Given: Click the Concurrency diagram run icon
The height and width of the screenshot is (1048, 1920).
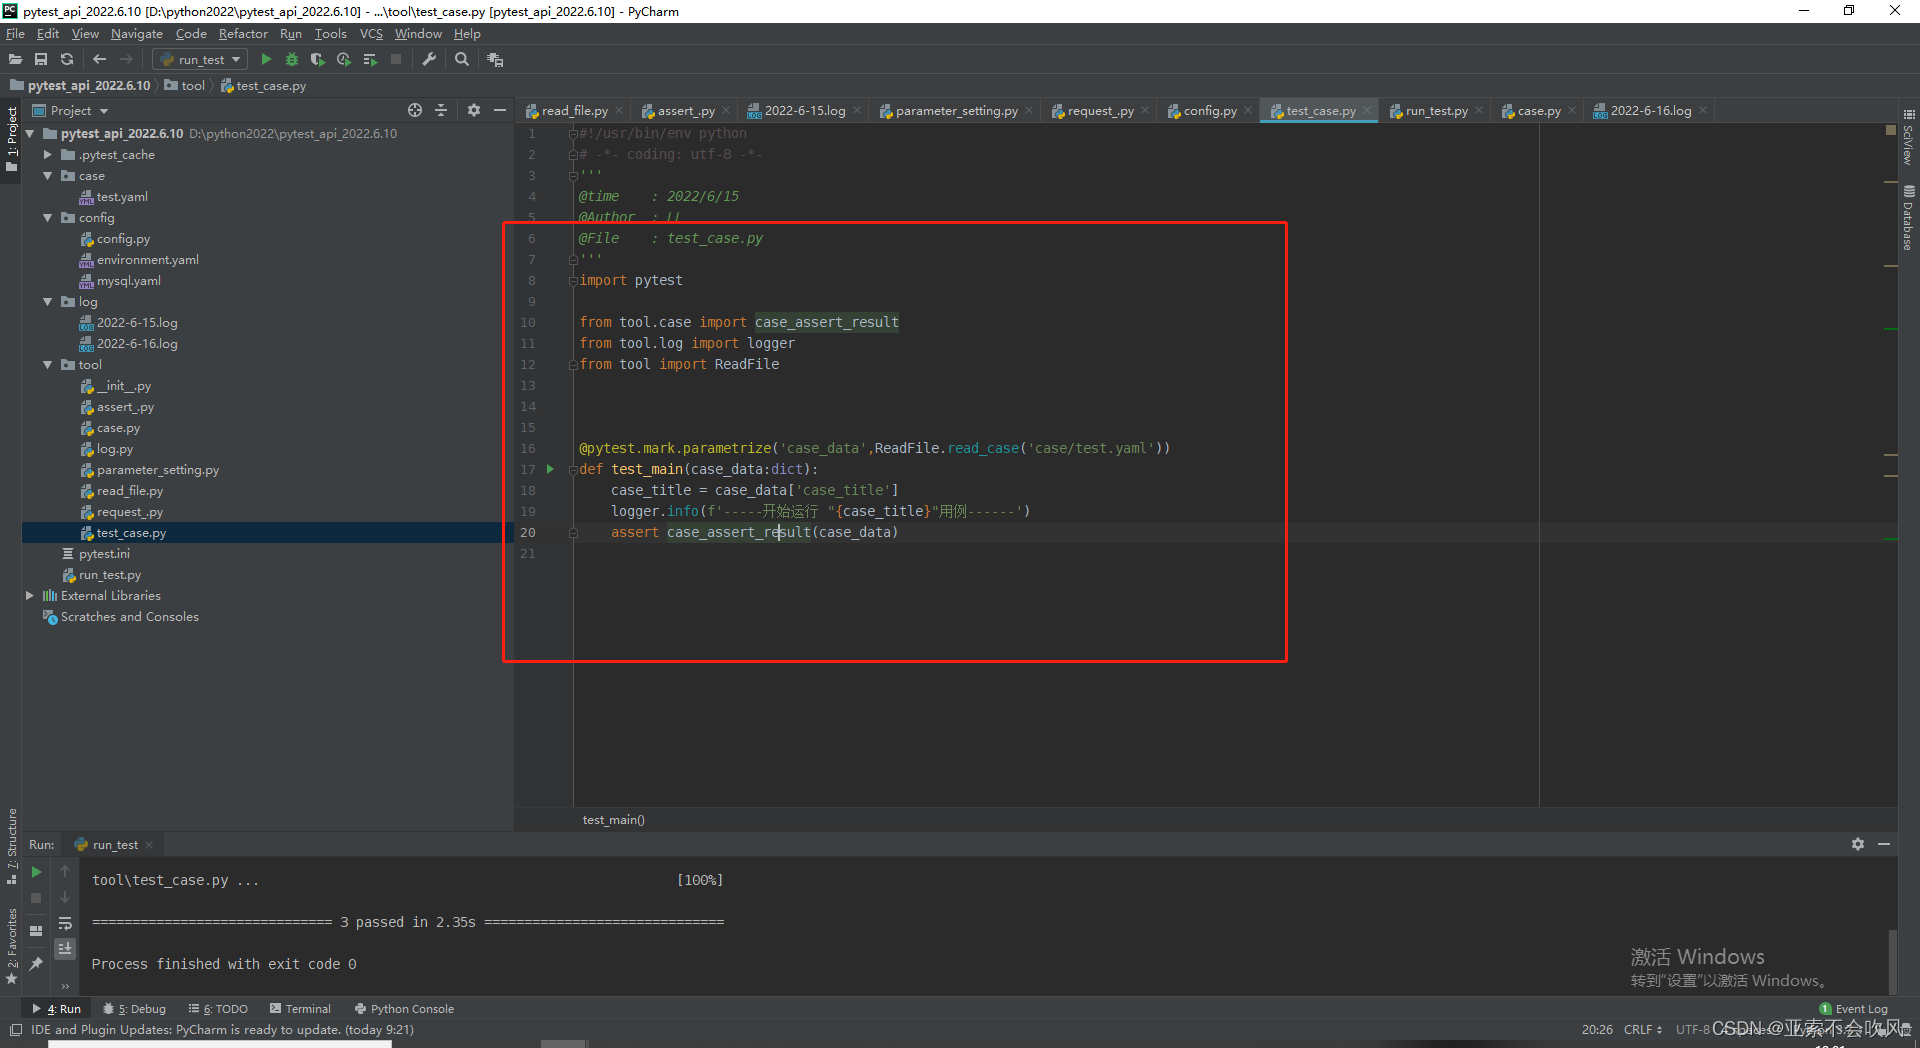Looking at the screenshot, I should tap(370, 60).
